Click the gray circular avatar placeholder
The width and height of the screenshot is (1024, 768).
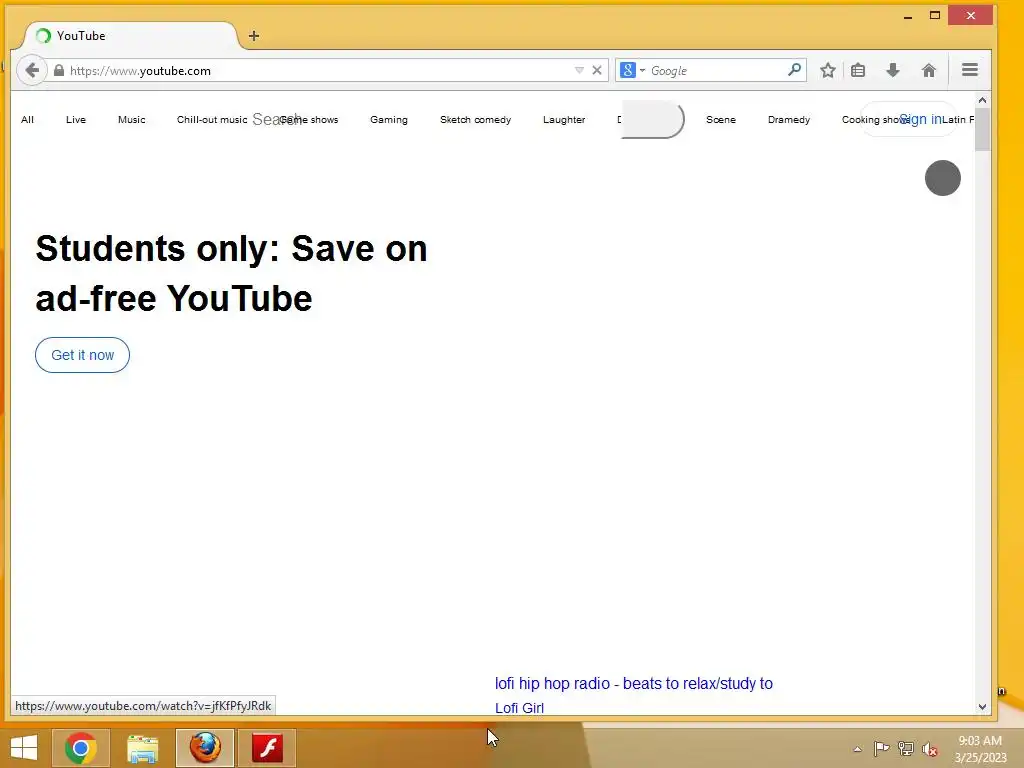tap(942, 178)
